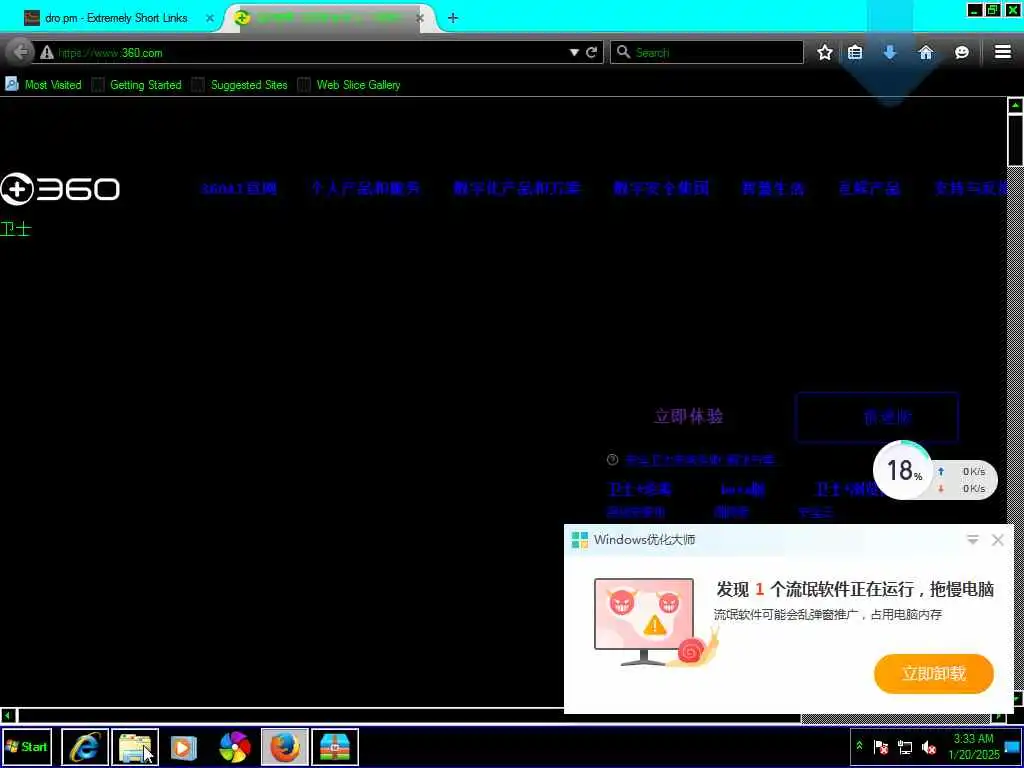The height and width of the screenshot is (768, 1024).
Task: Click the blue tray icon beside the clock
Action: (x=1012, y=746)
